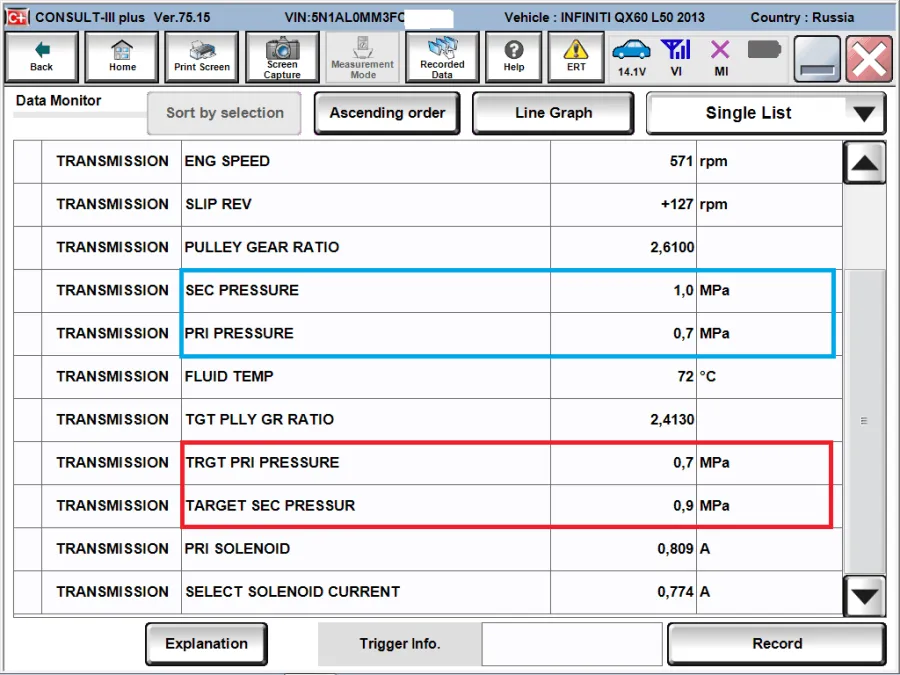Screen dimensions: 900x675
Task: Open the Single List dropdown
Action: point(766,113)
